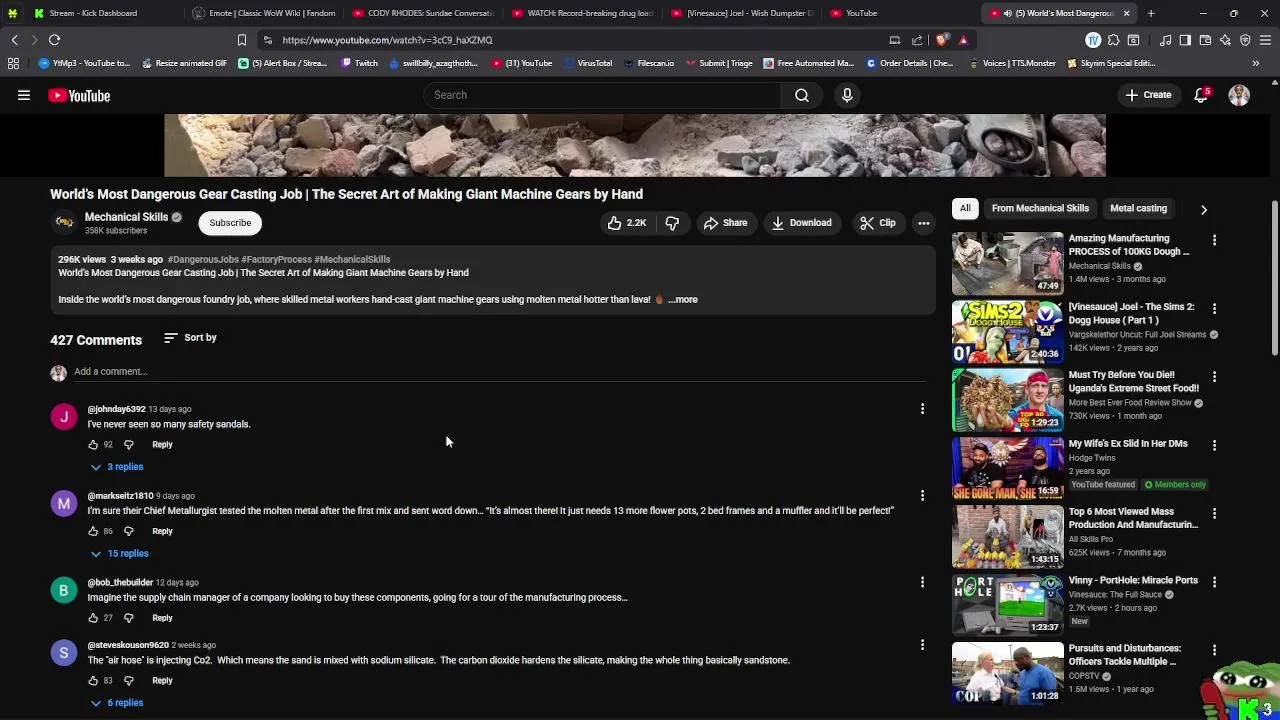Select the Metal casting chip
The height and width of the screenshot is (720, 1280).
[x=1138, y=209]
